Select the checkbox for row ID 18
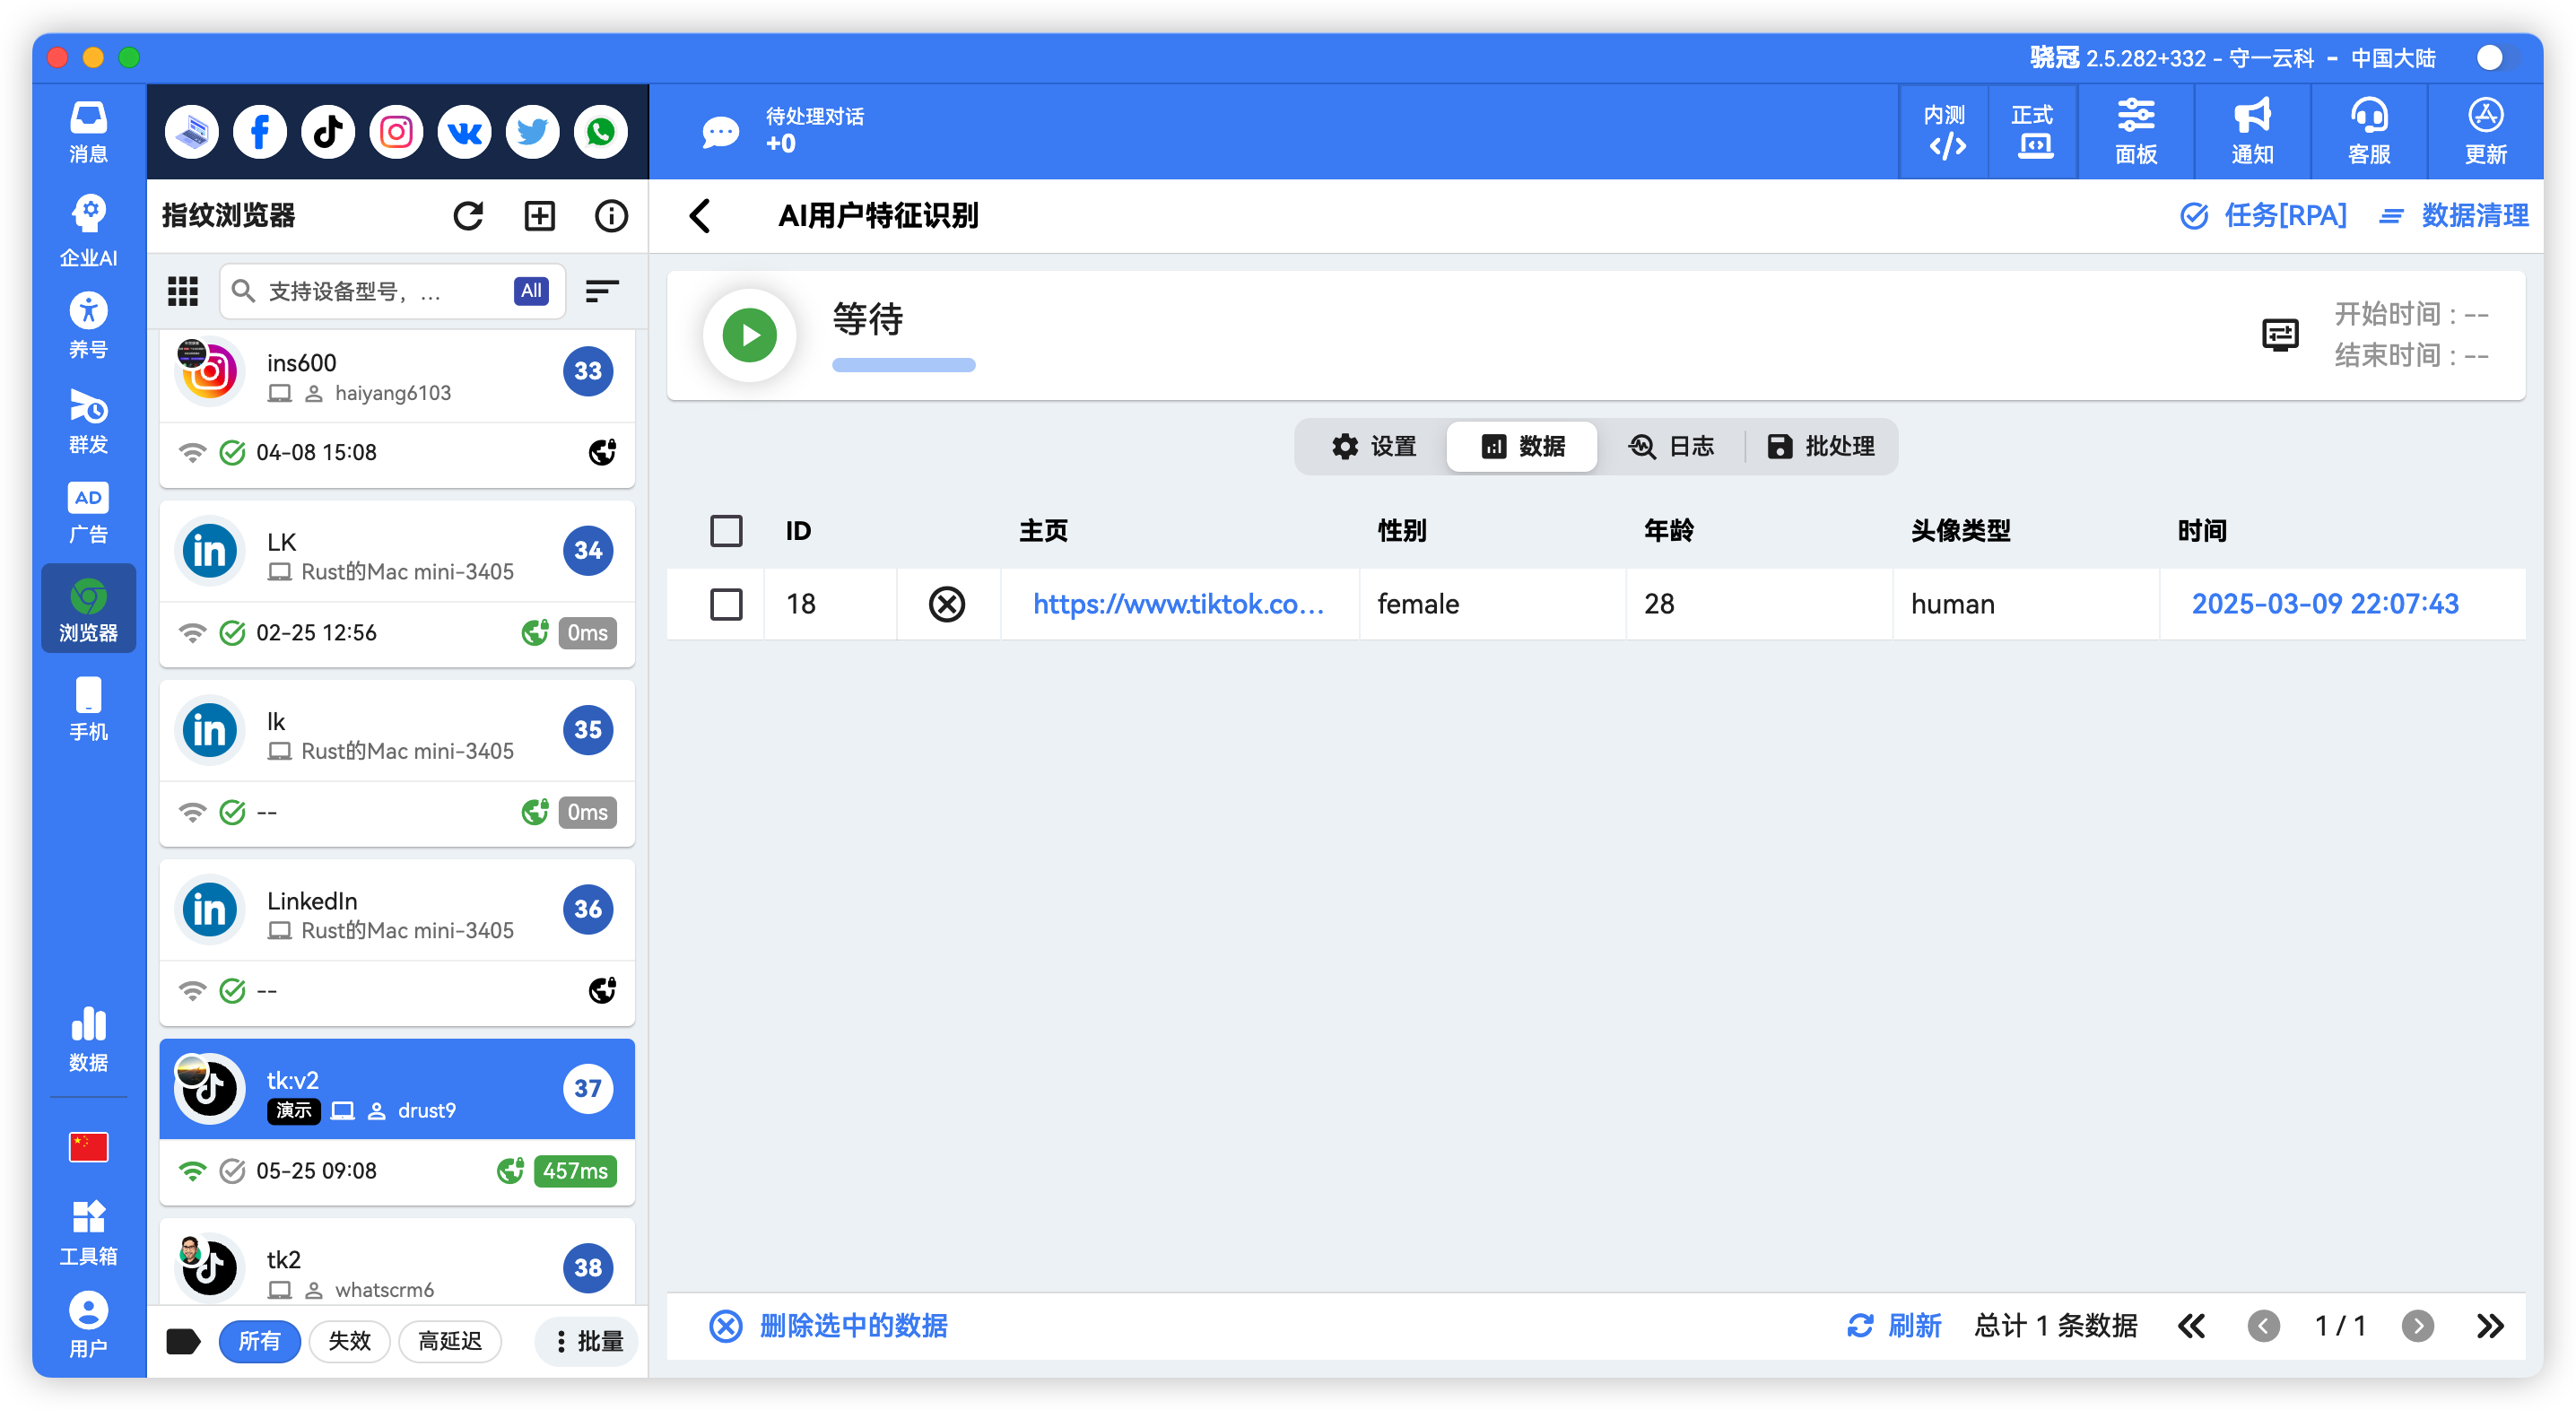 tap(727, 604)
